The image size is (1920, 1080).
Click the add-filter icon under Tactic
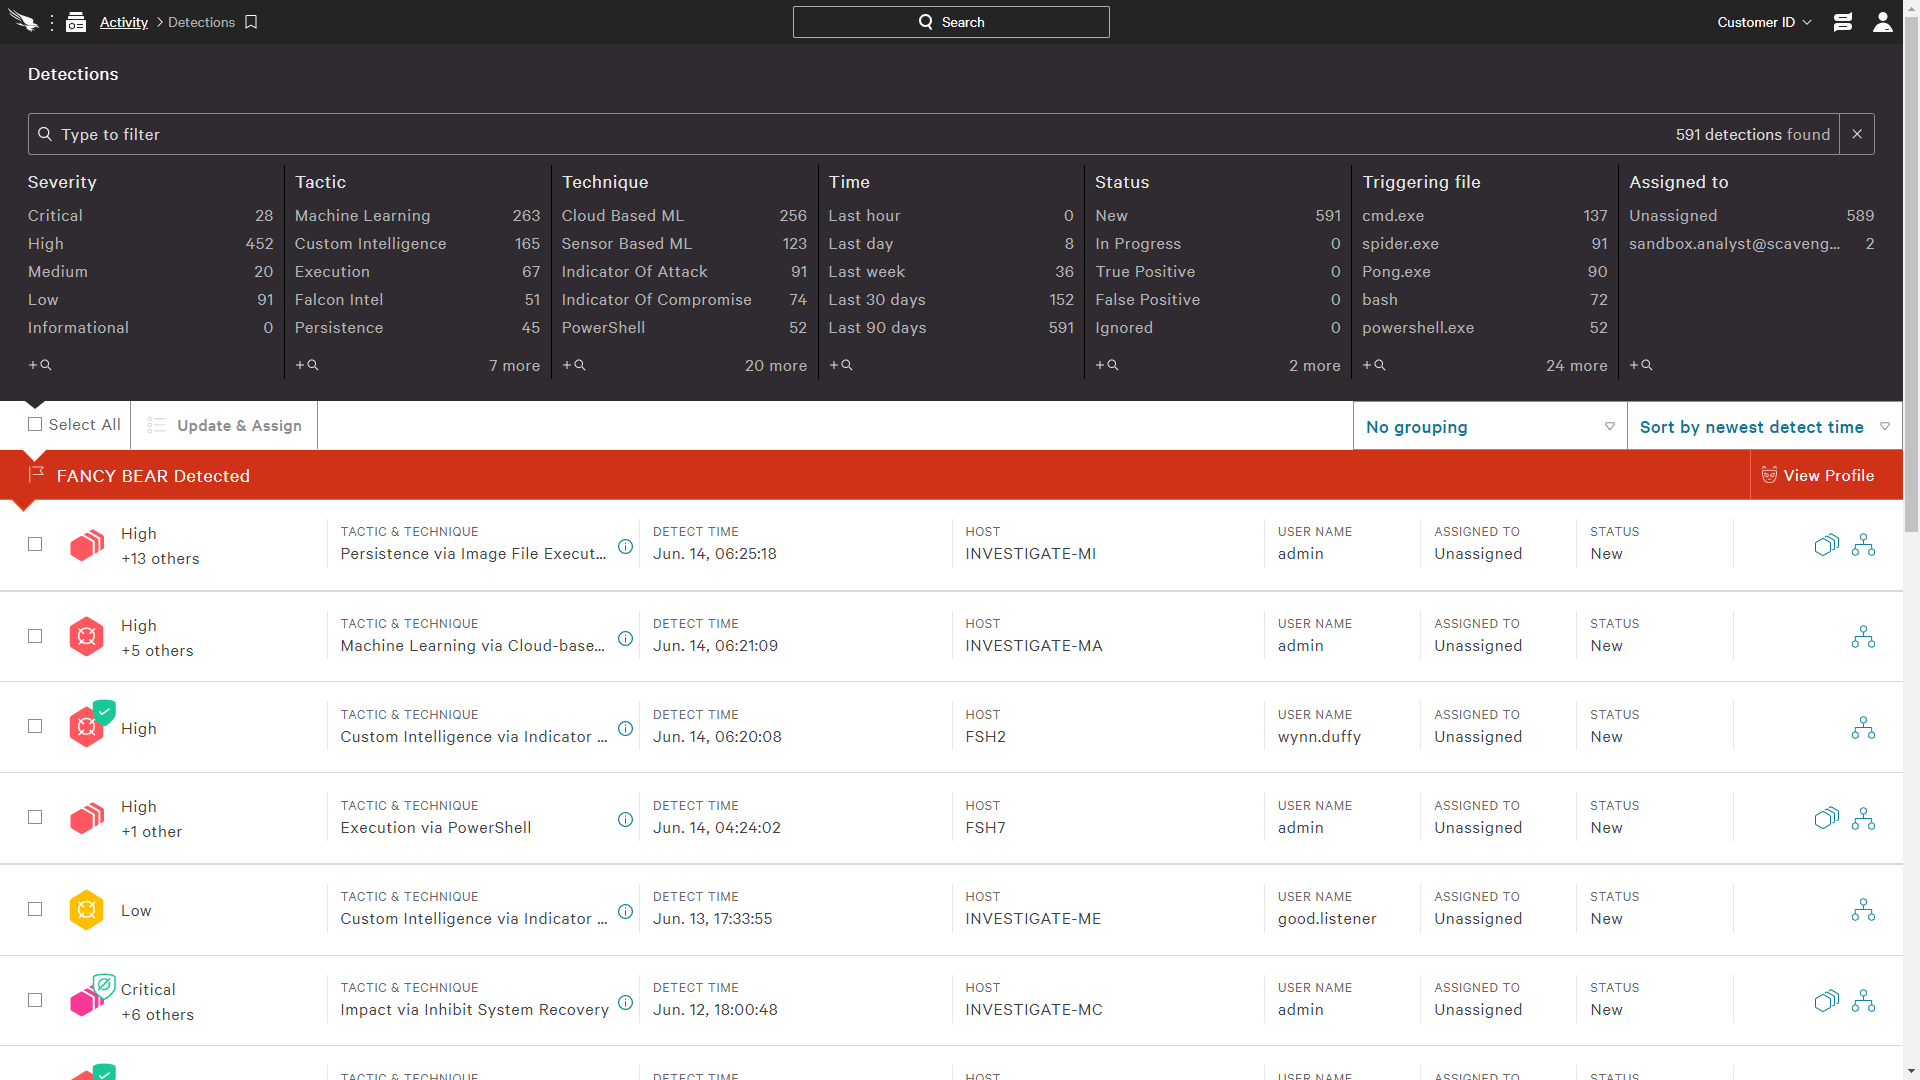(x=307, y=365)
